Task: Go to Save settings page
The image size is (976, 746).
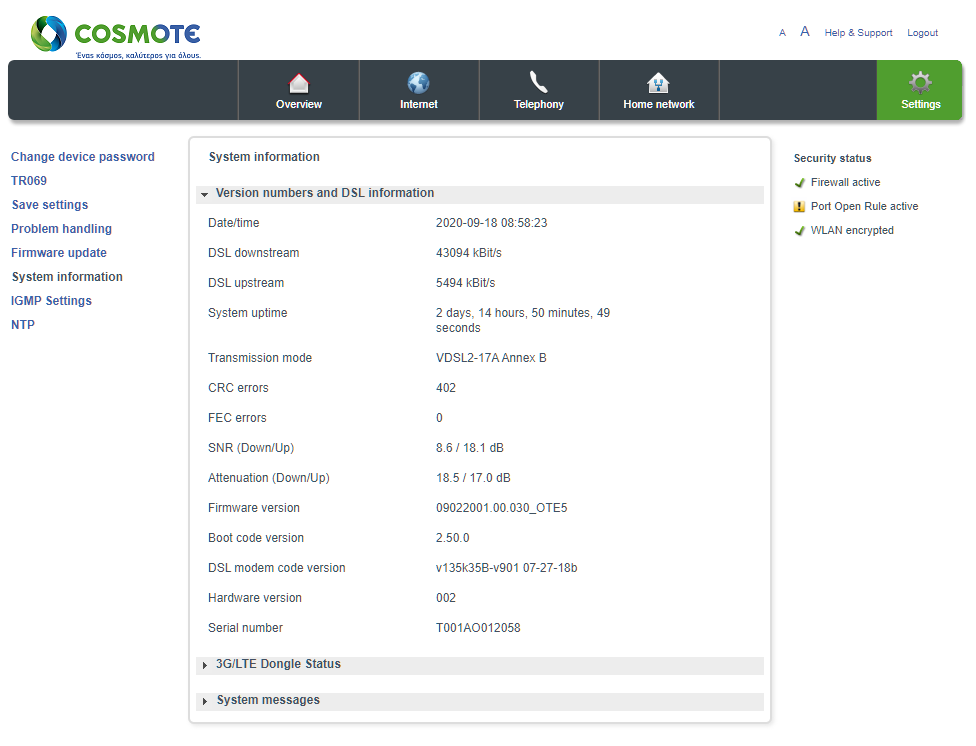Action: pyautogui.click(x=50, y=205)
